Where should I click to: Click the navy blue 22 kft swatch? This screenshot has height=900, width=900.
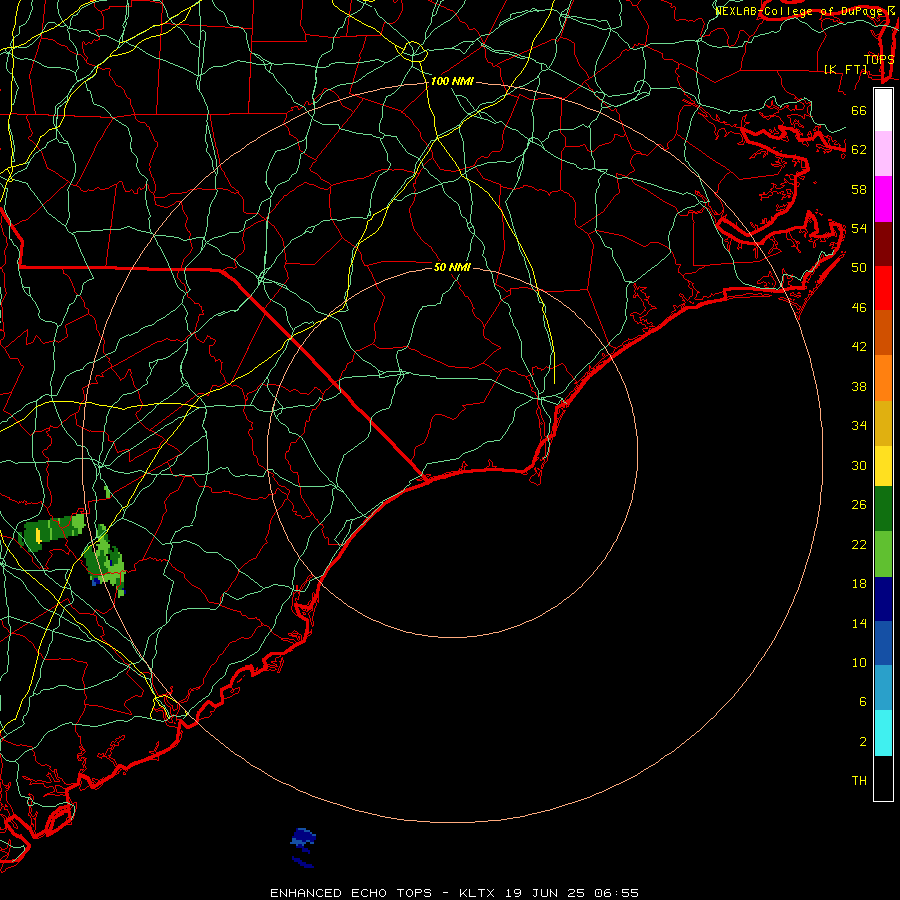[883, 599]
